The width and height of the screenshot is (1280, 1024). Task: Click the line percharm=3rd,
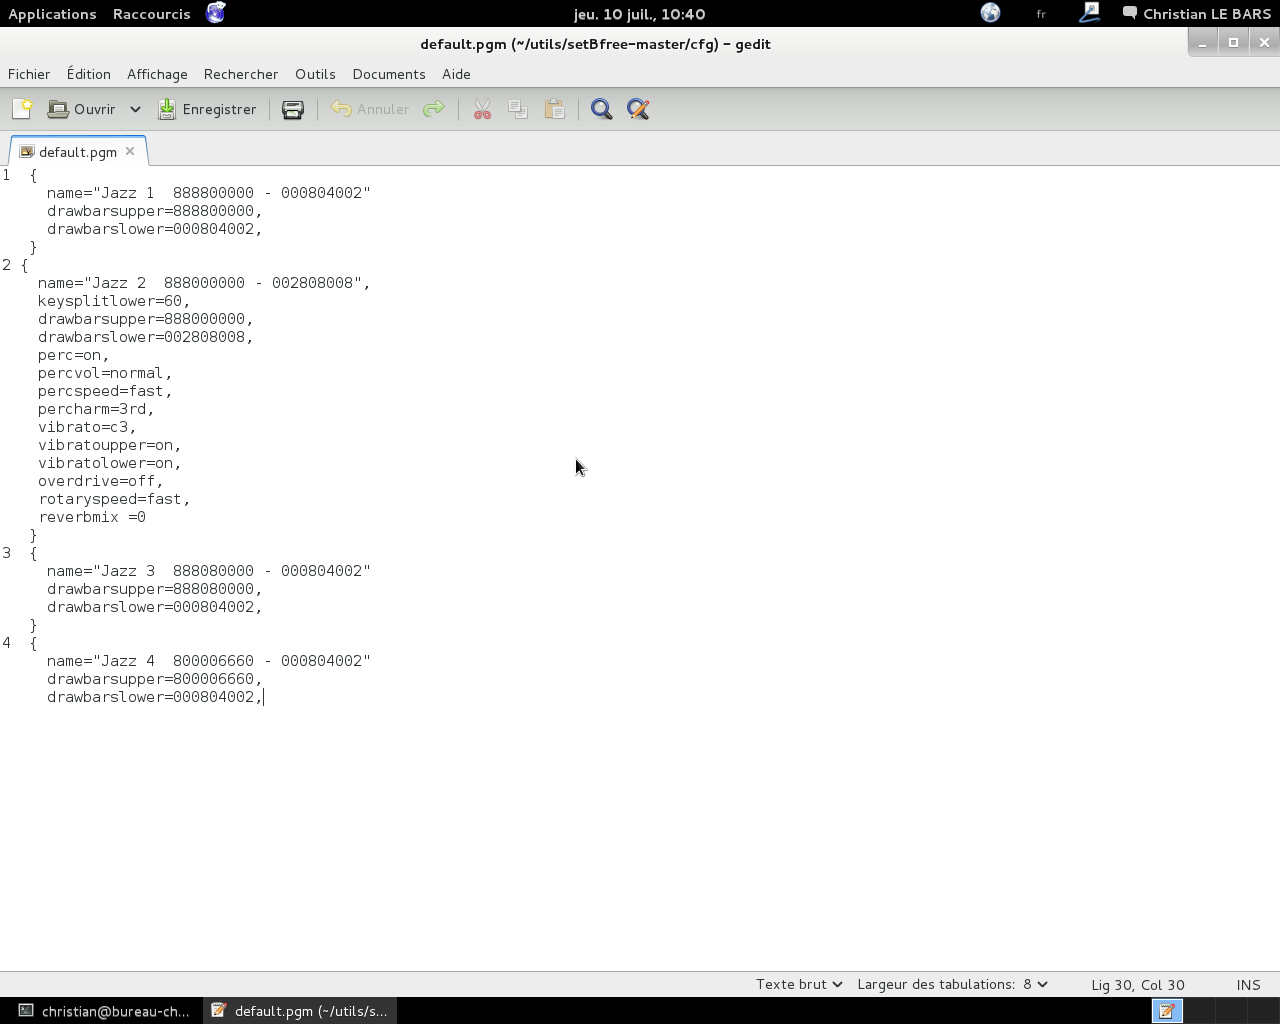(96, 409)
